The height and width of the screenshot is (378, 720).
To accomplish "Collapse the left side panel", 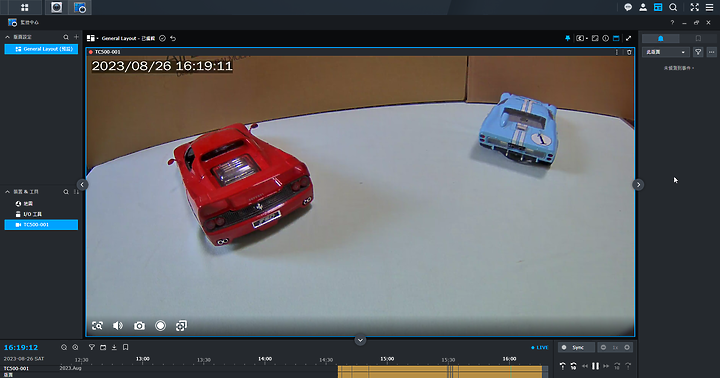I will [x=82, y=185].
